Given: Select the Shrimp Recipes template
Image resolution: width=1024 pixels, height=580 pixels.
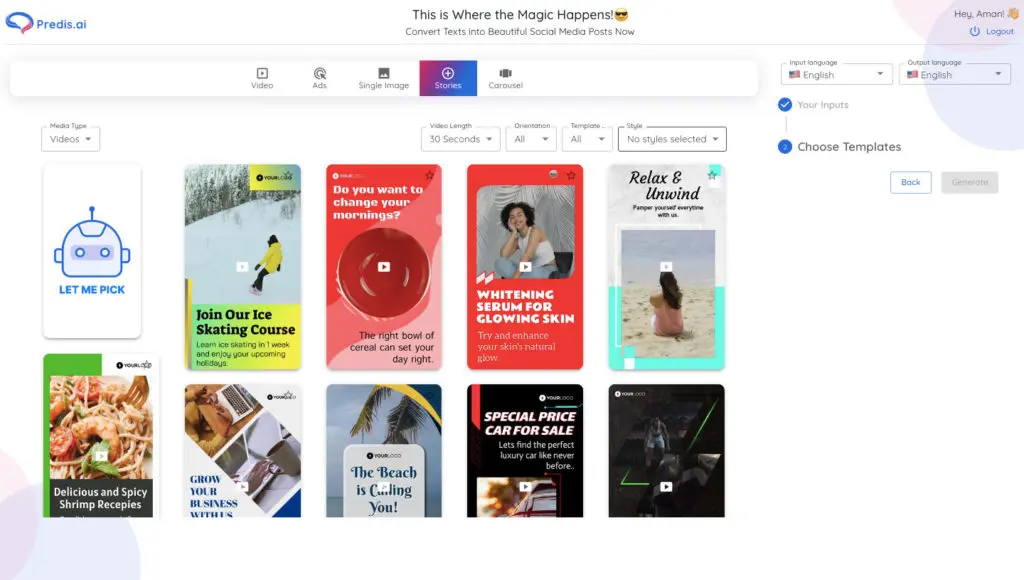Looking at the screenshot, I should pos(101,436).
